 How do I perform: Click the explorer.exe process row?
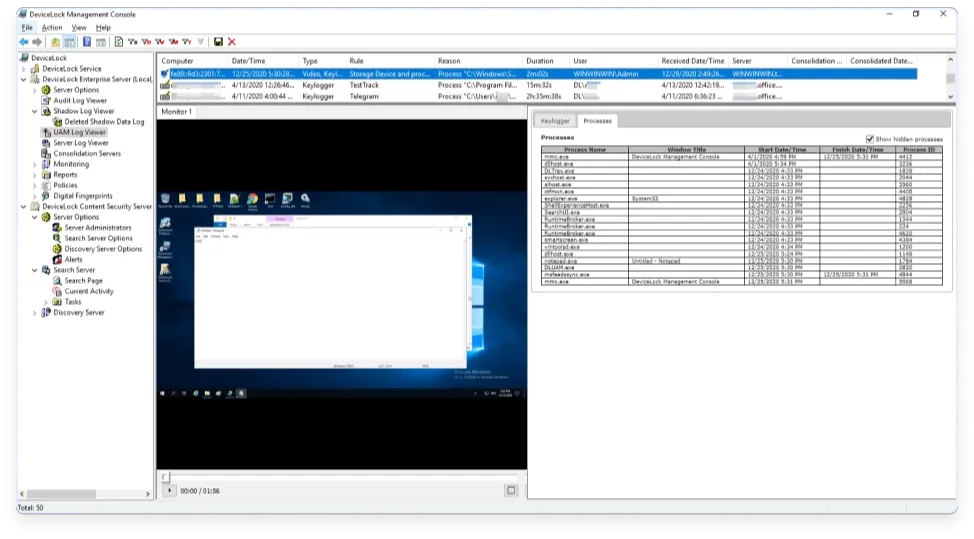(742, 199)
